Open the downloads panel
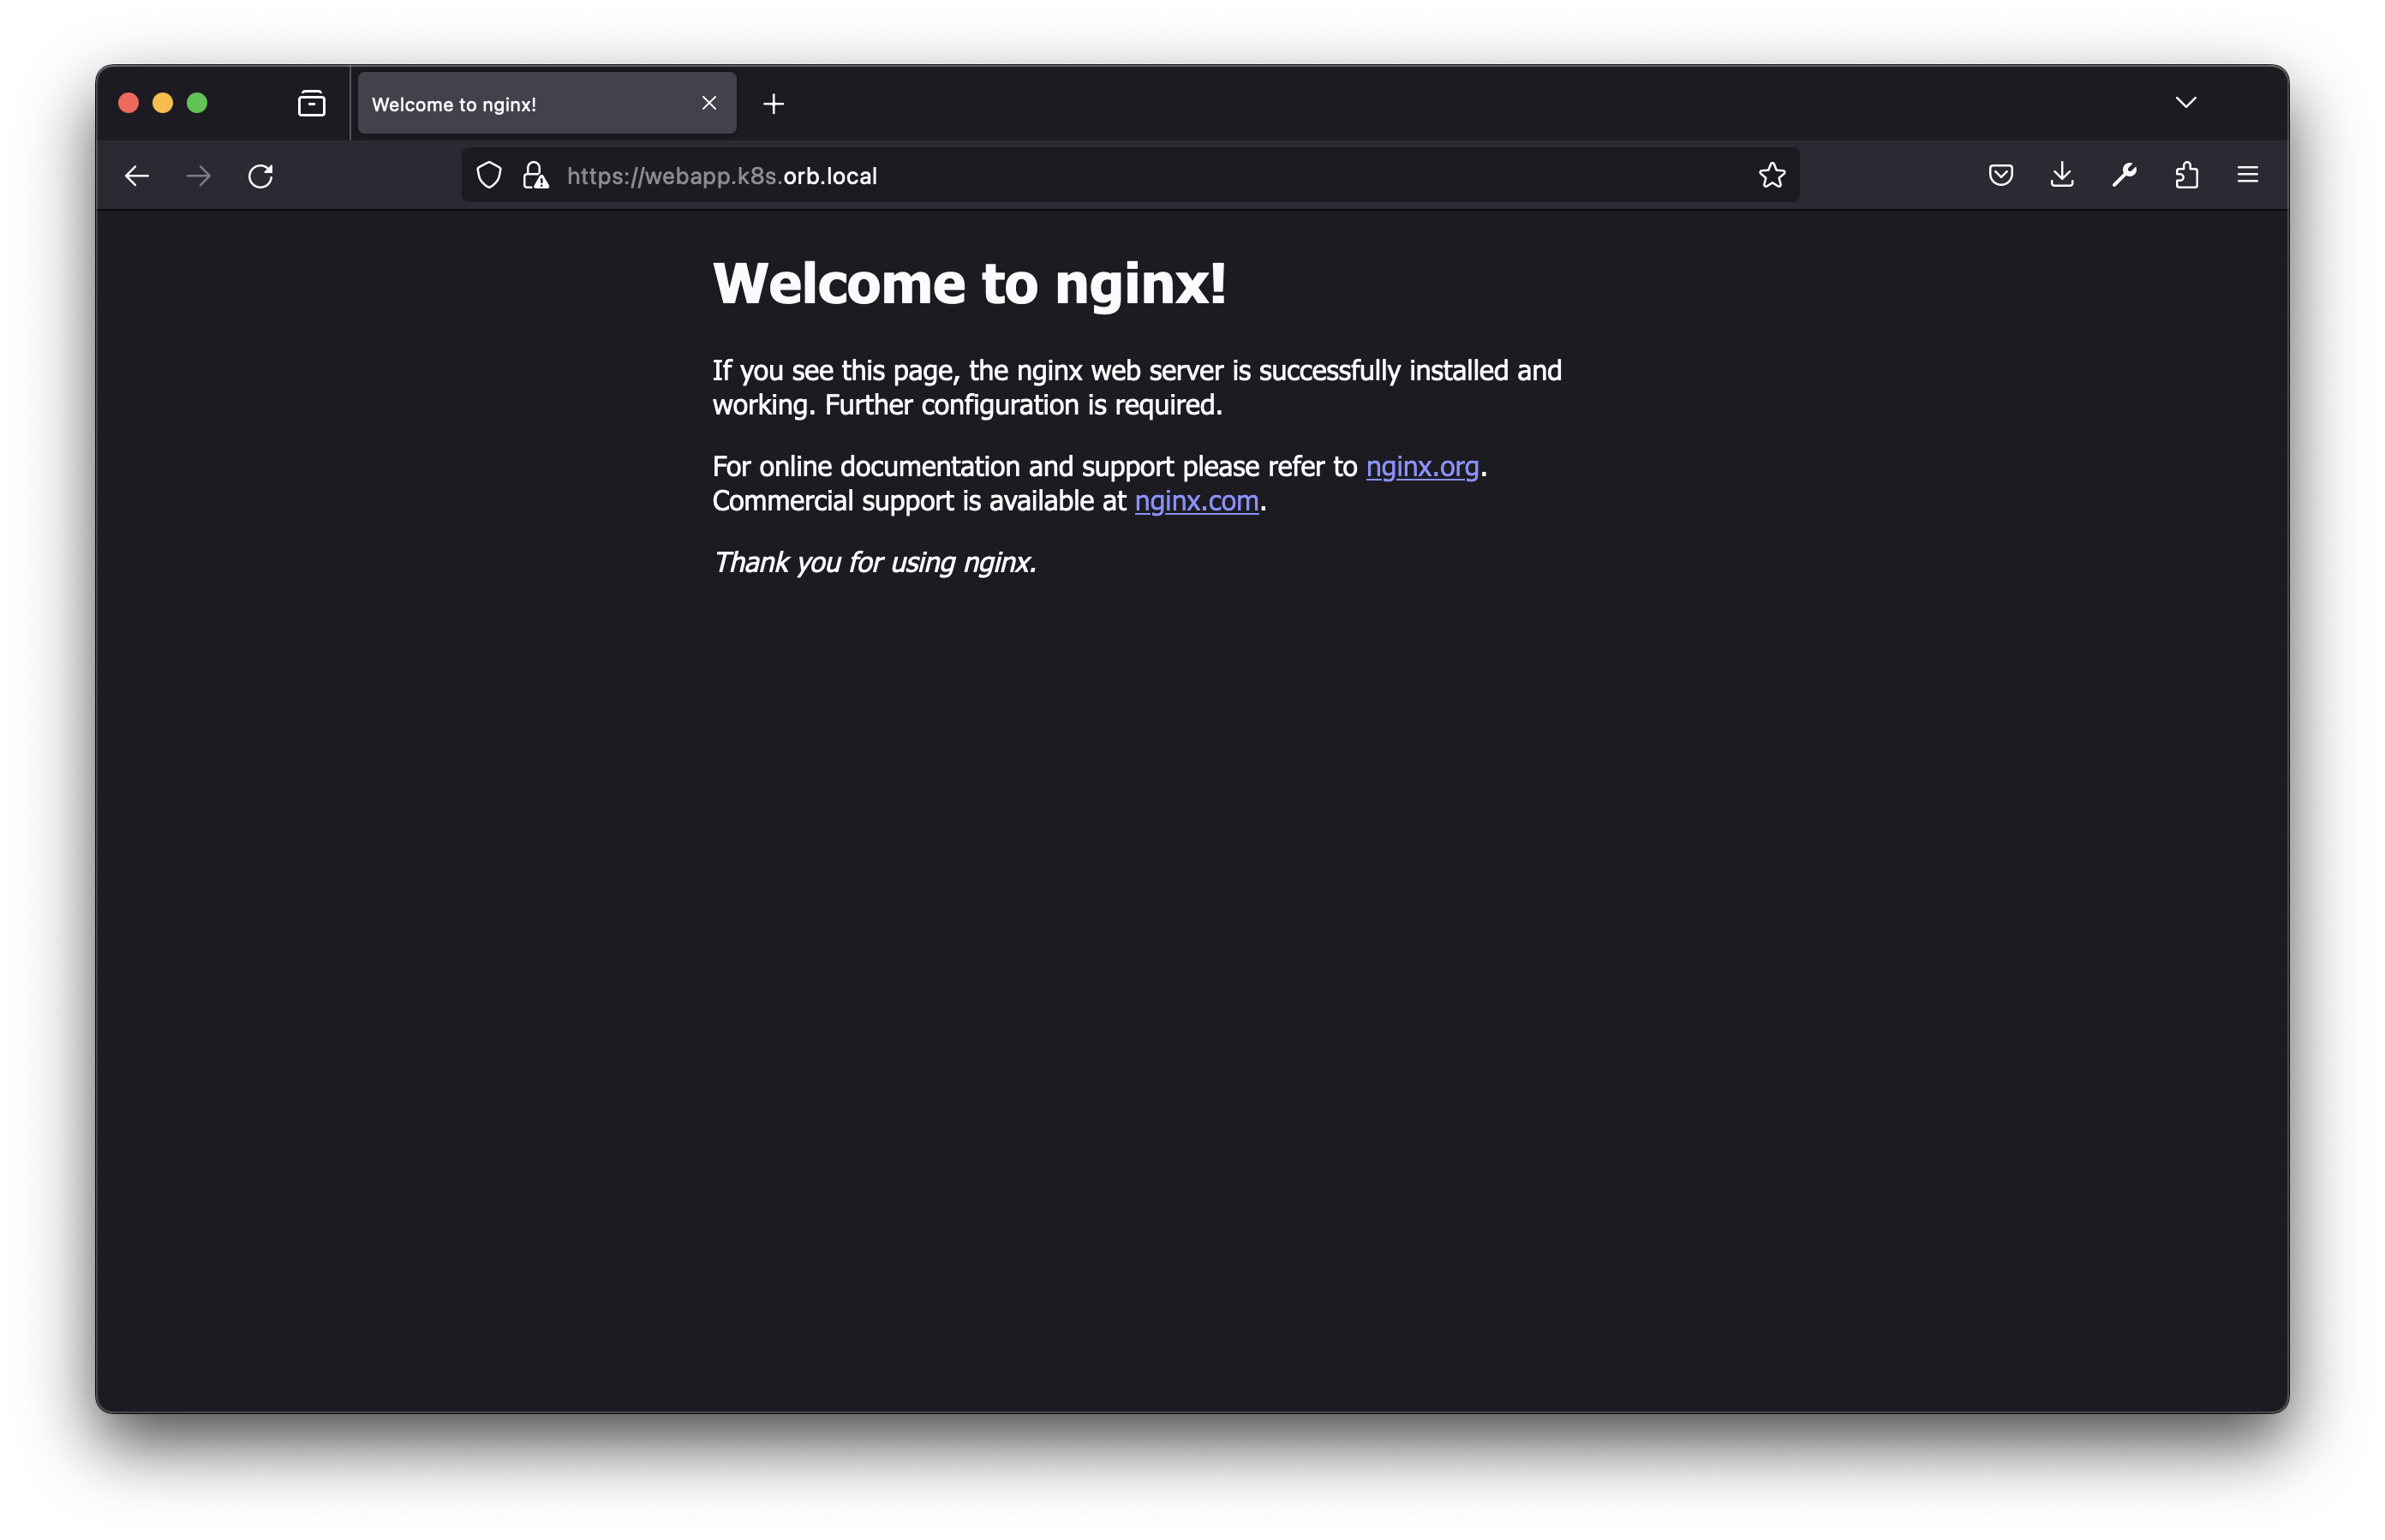Image resolution: width=2385 pixels, height=1540 pixels. (x=2062, y=175)
